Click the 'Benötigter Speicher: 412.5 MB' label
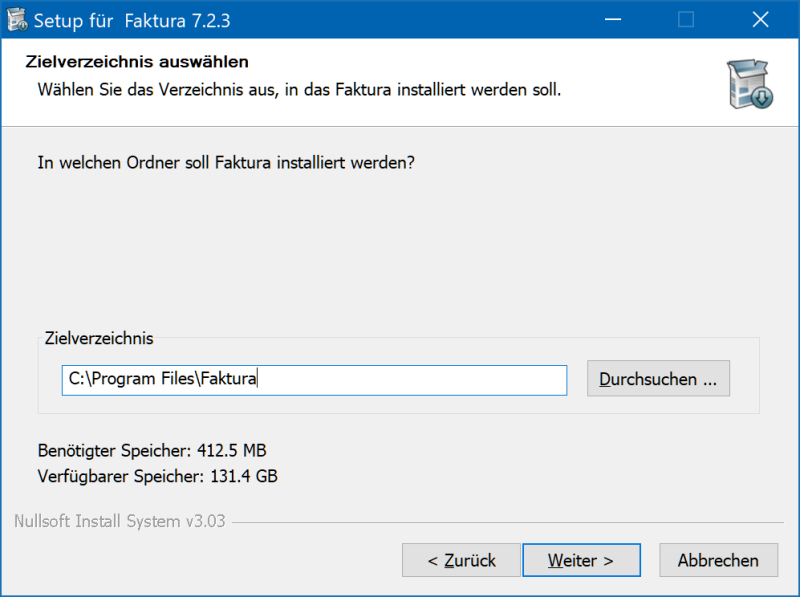 pyautogui.click(x=152, y=450)
